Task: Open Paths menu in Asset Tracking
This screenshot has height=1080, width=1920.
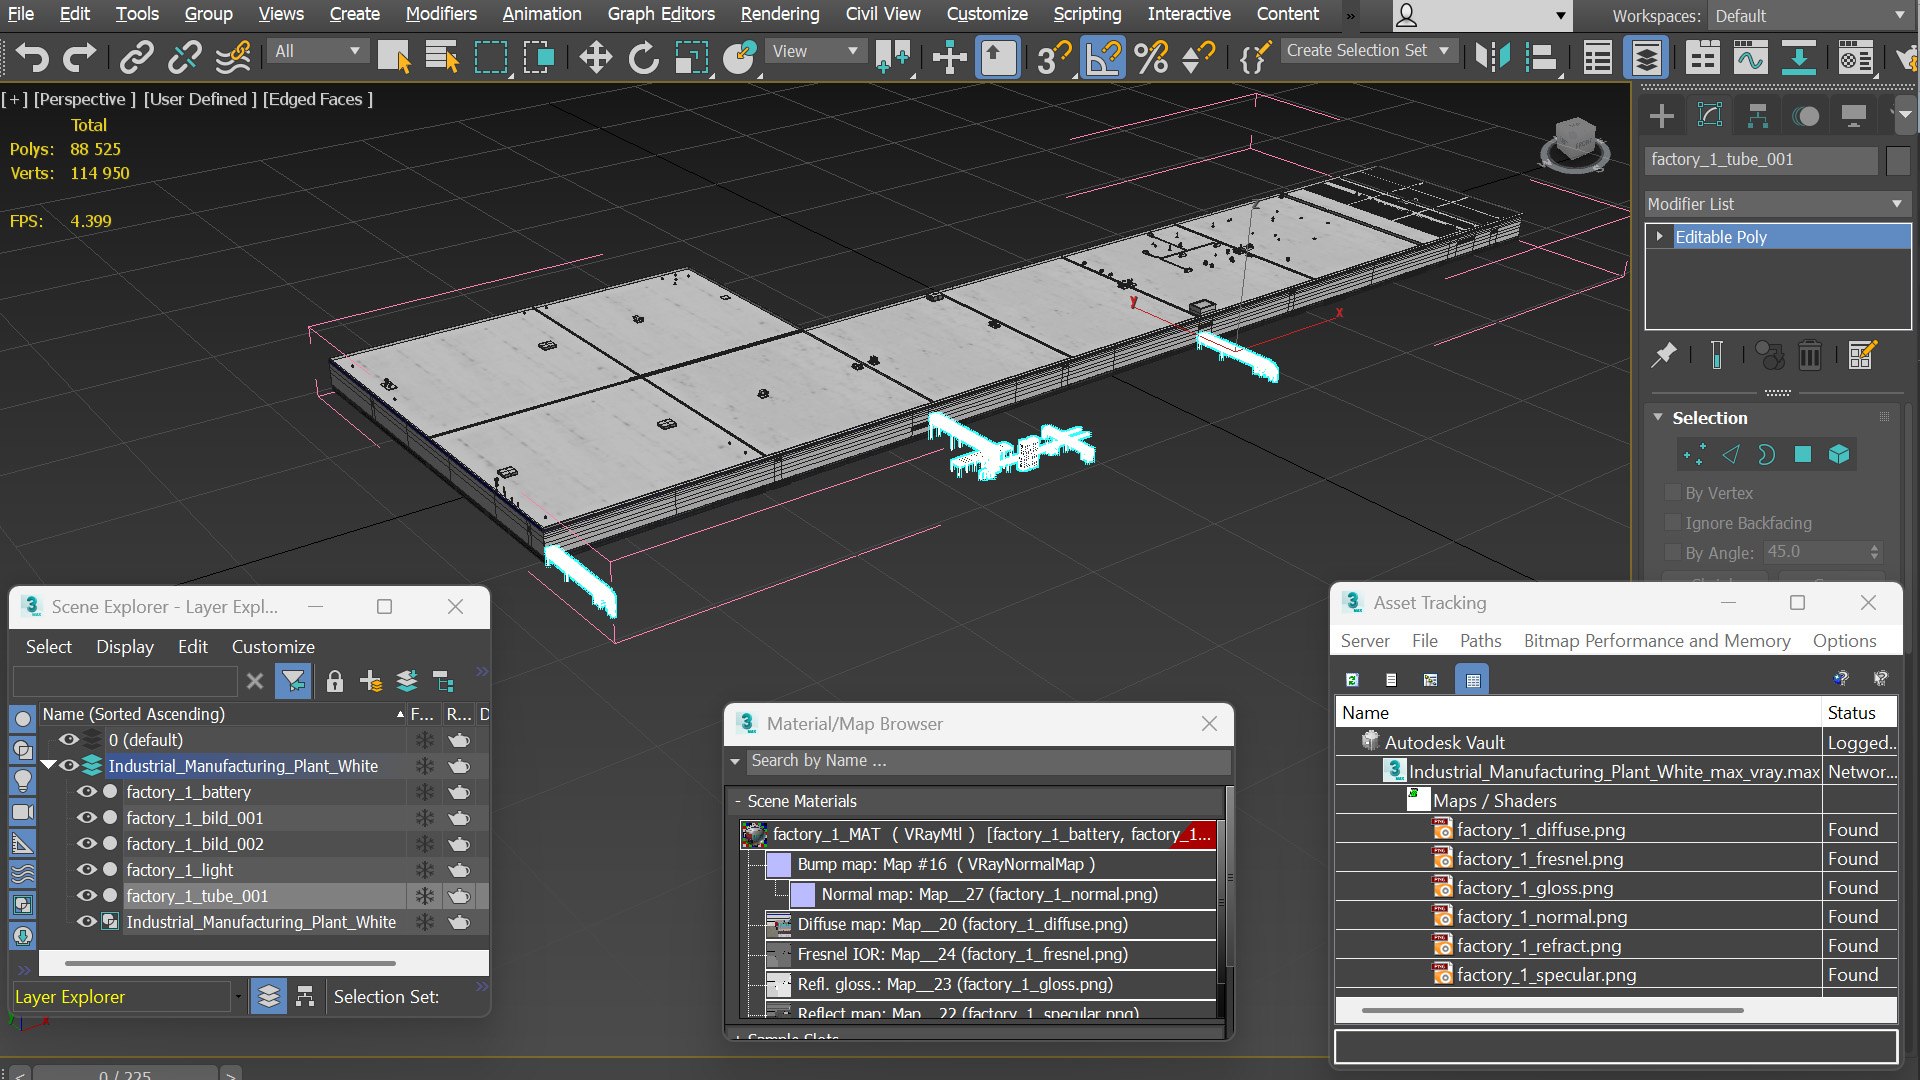Action: (x=1480, y=641)
